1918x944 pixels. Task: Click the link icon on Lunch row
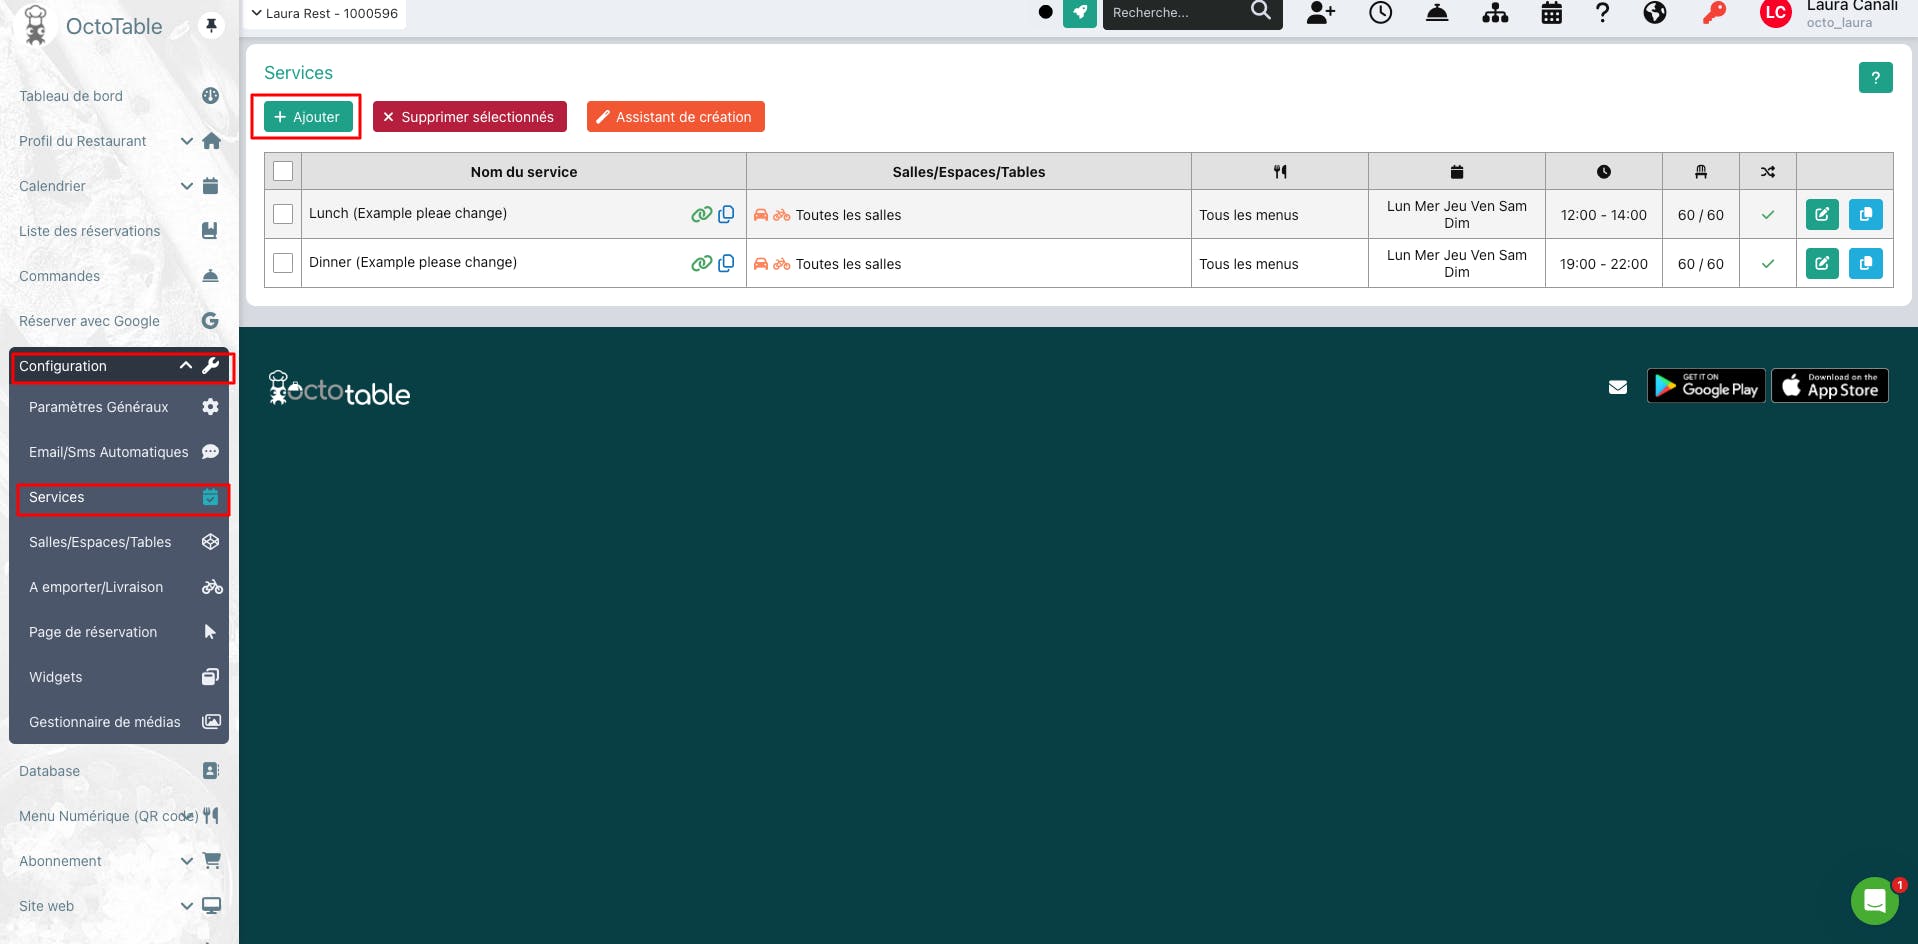[x=701, y=214]
